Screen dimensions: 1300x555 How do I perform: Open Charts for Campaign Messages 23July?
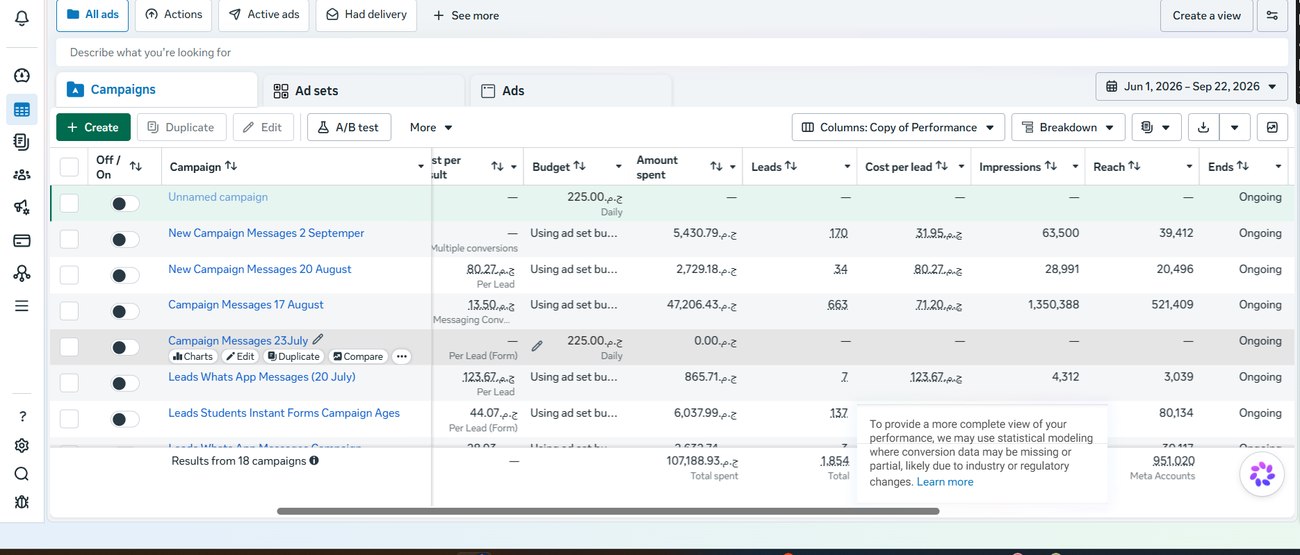193,356
